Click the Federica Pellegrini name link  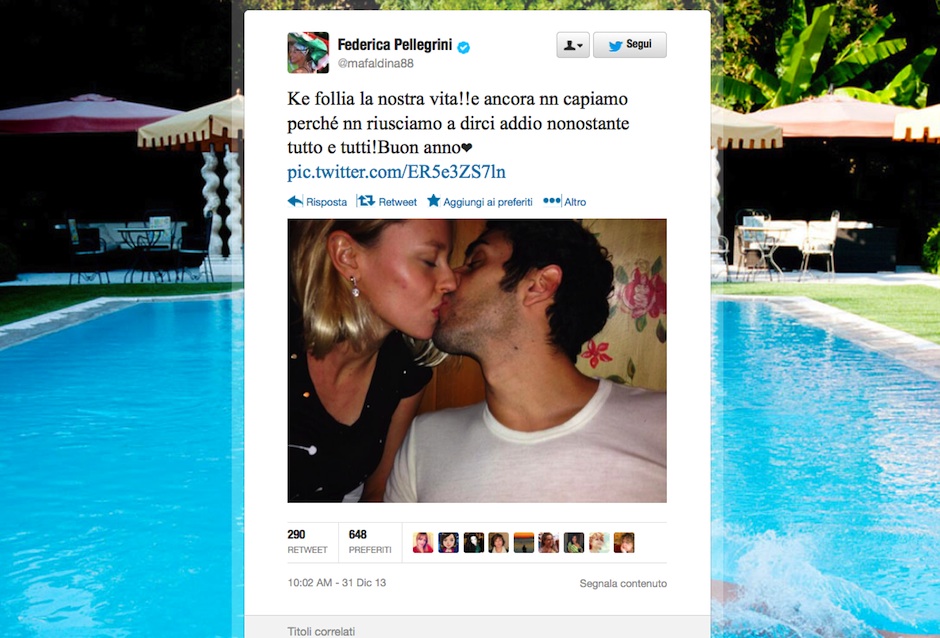click(x=394, y=45)
